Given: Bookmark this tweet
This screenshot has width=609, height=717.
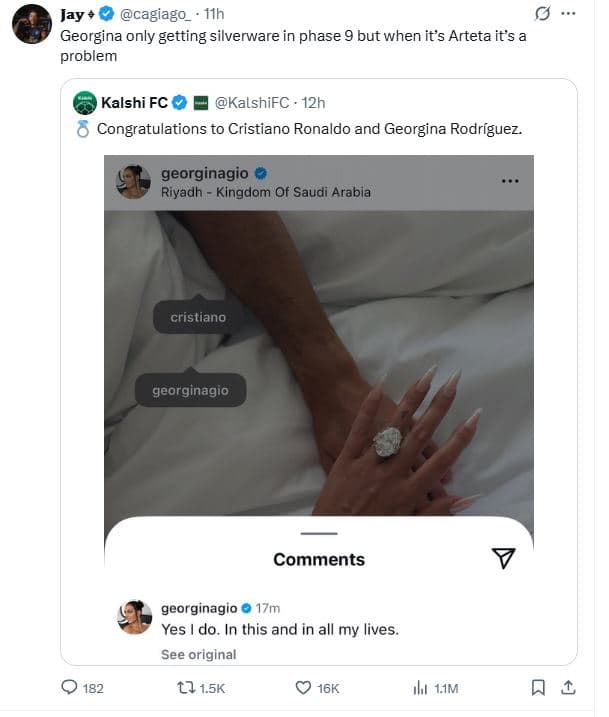Looking at the screenshot, I should (538, 687).
